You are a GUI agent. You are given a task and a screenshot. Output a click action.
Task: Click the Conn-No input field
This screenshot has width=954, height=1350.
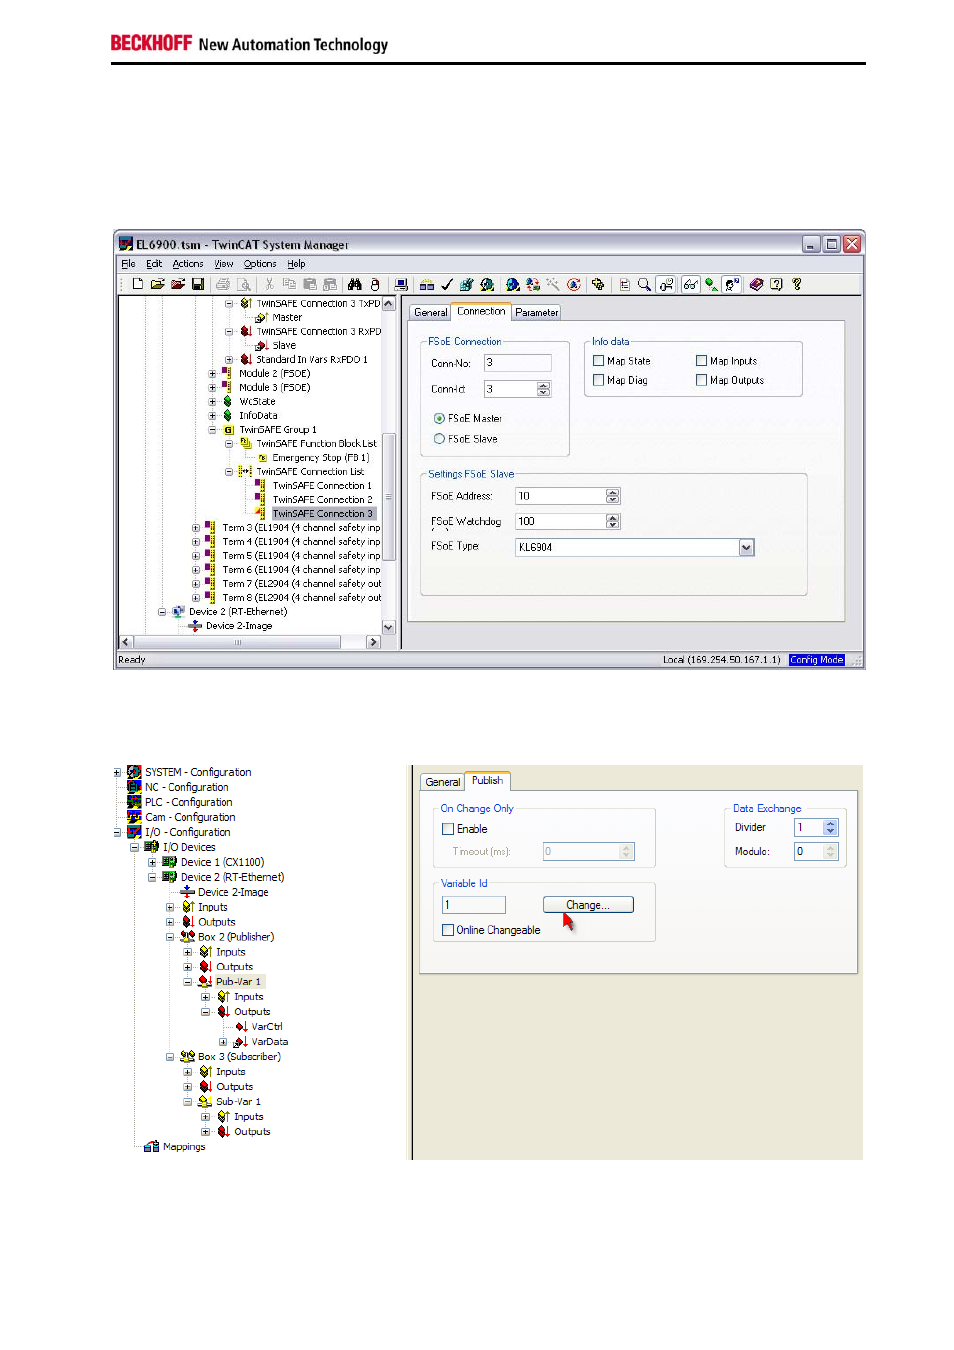point(518,363)
